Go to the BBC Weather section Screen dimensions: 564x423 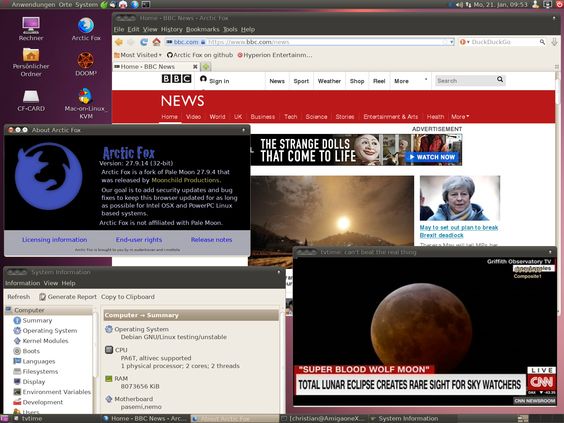click(329, 81)
